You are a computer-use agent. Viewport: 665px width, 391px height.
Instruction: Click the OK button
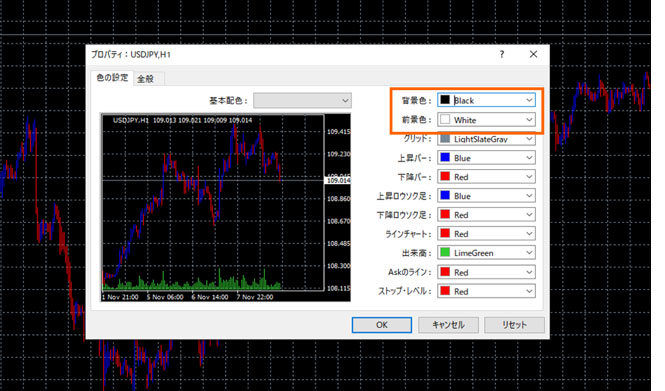[382, 325]
